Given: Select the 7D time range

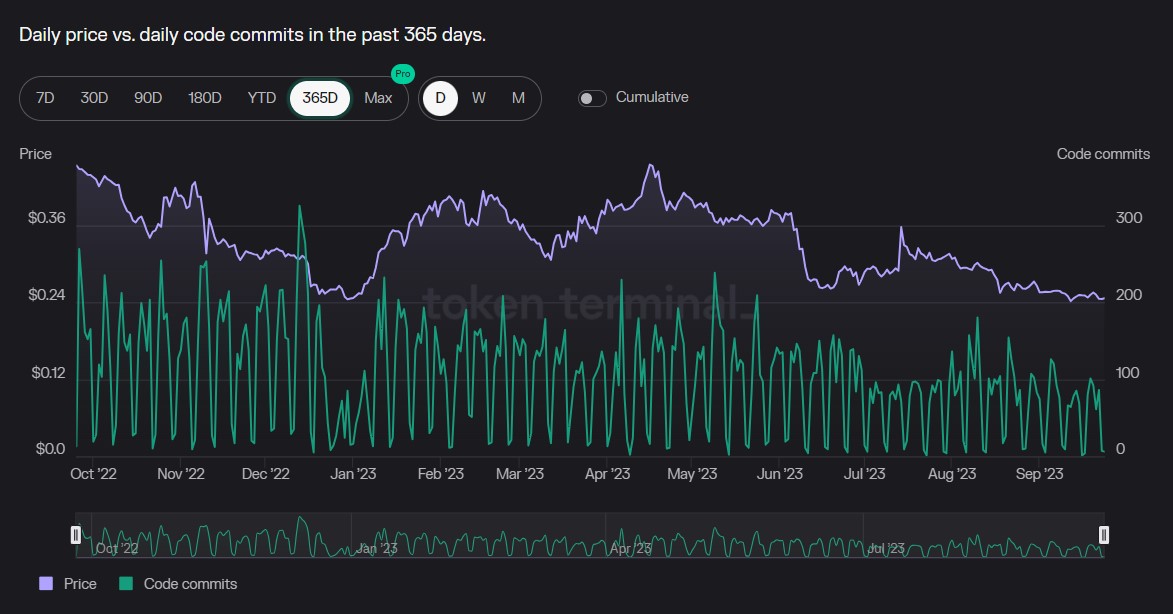Looking at the screenshot, I should (x=44, y=97).
